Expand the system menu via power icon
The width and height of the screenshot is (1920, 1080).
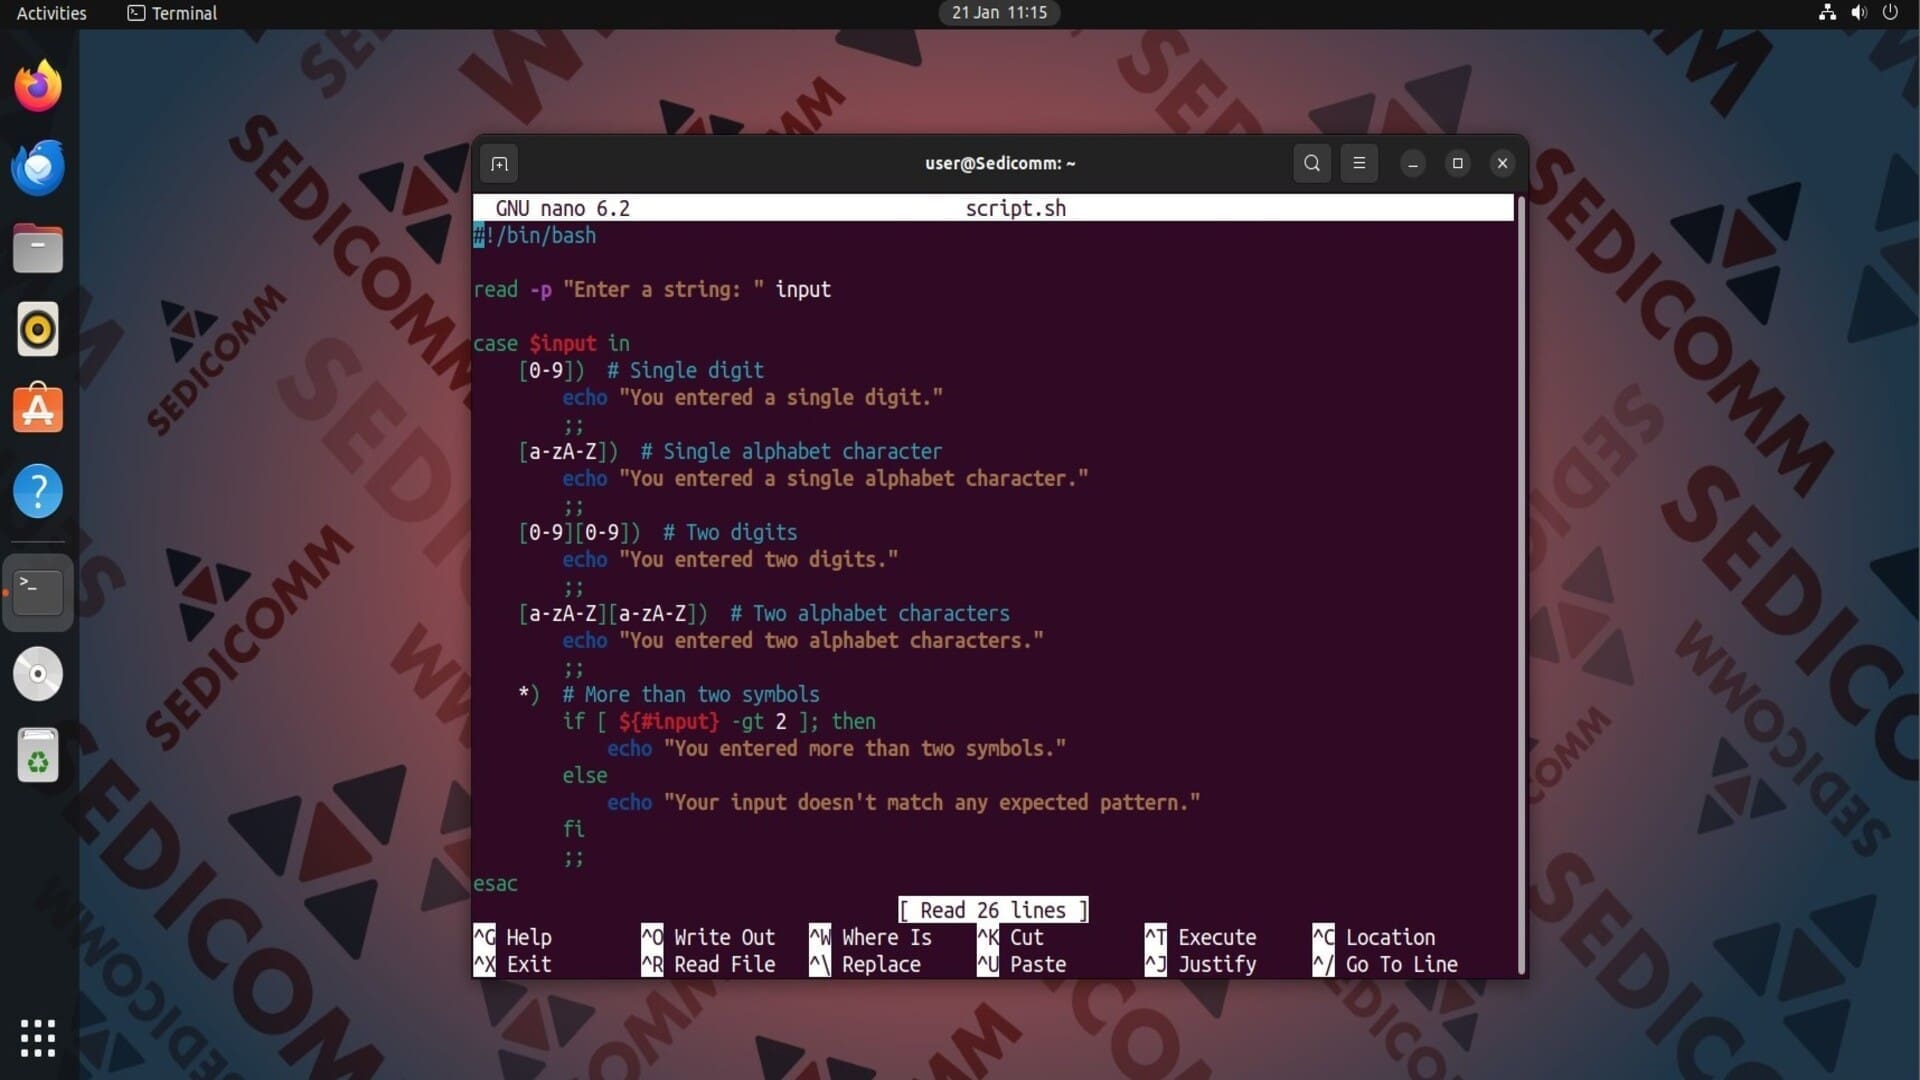pyautogui.click(x=1890, y=13)
